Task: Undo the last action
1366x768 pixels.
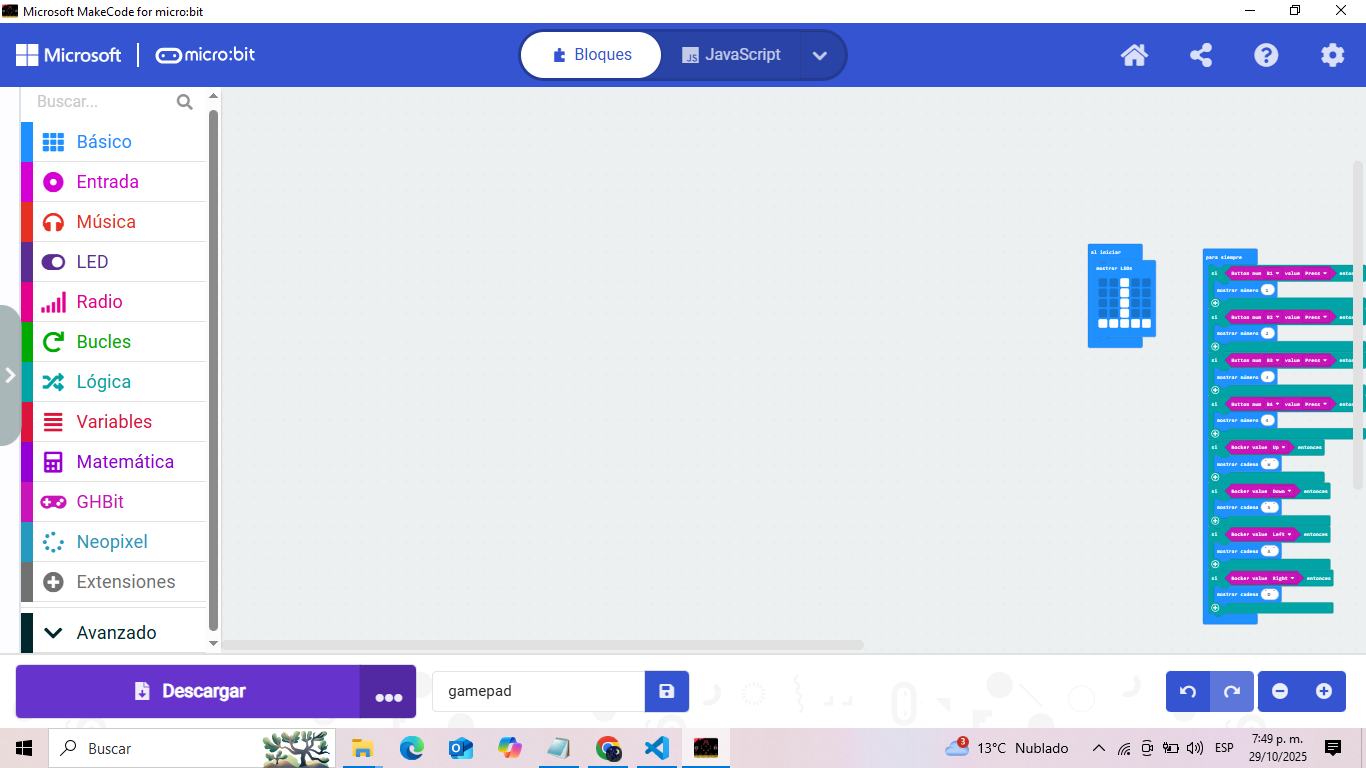Action: pyautogui.click(x=1188, y=691)
